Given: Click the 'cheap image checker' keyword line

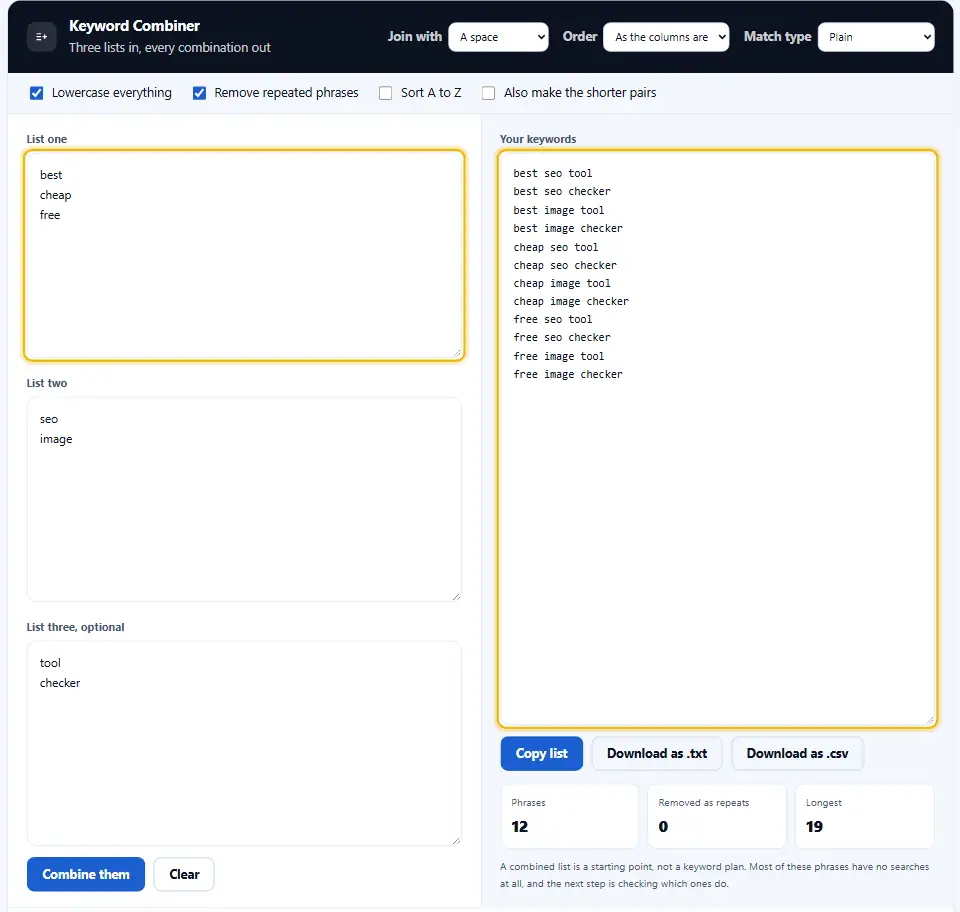Looking at the screenshot, I should pyautogui.click(x=571, y=301).
